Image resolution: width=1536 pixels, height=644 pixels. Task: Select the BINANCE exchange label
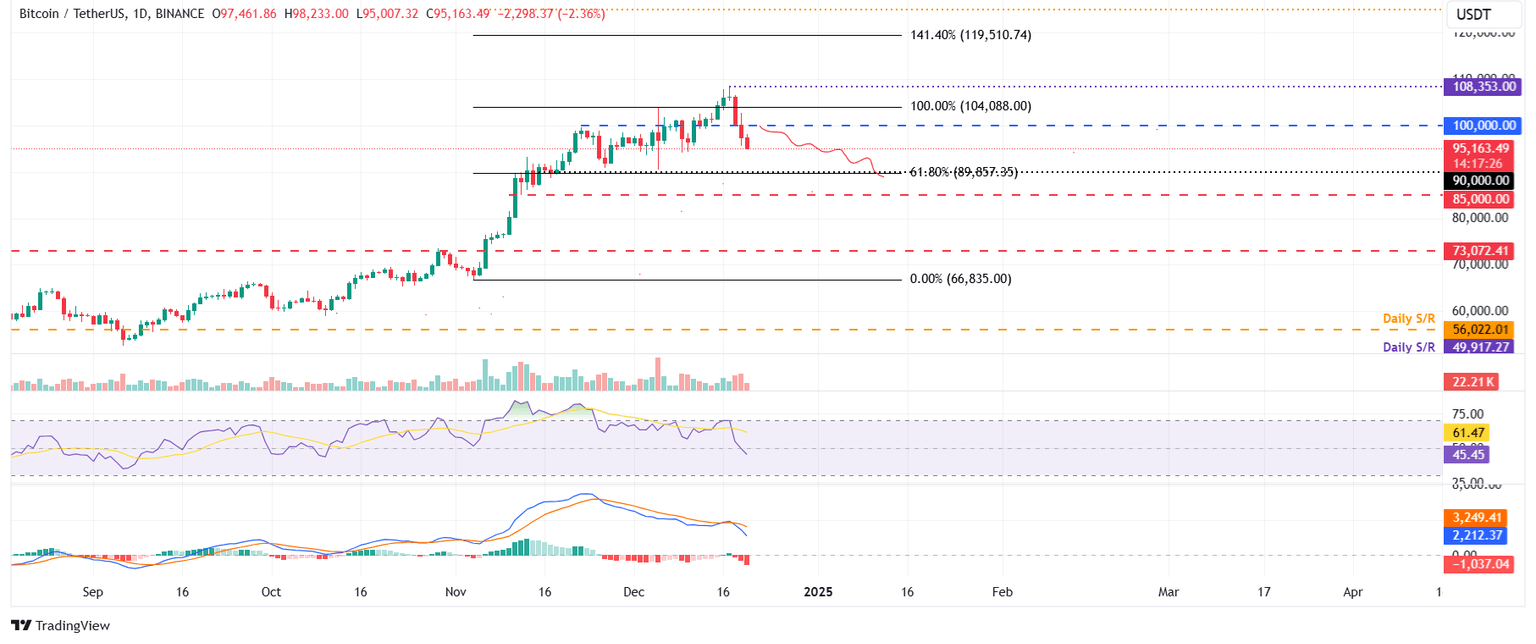[x=176, y=14]
